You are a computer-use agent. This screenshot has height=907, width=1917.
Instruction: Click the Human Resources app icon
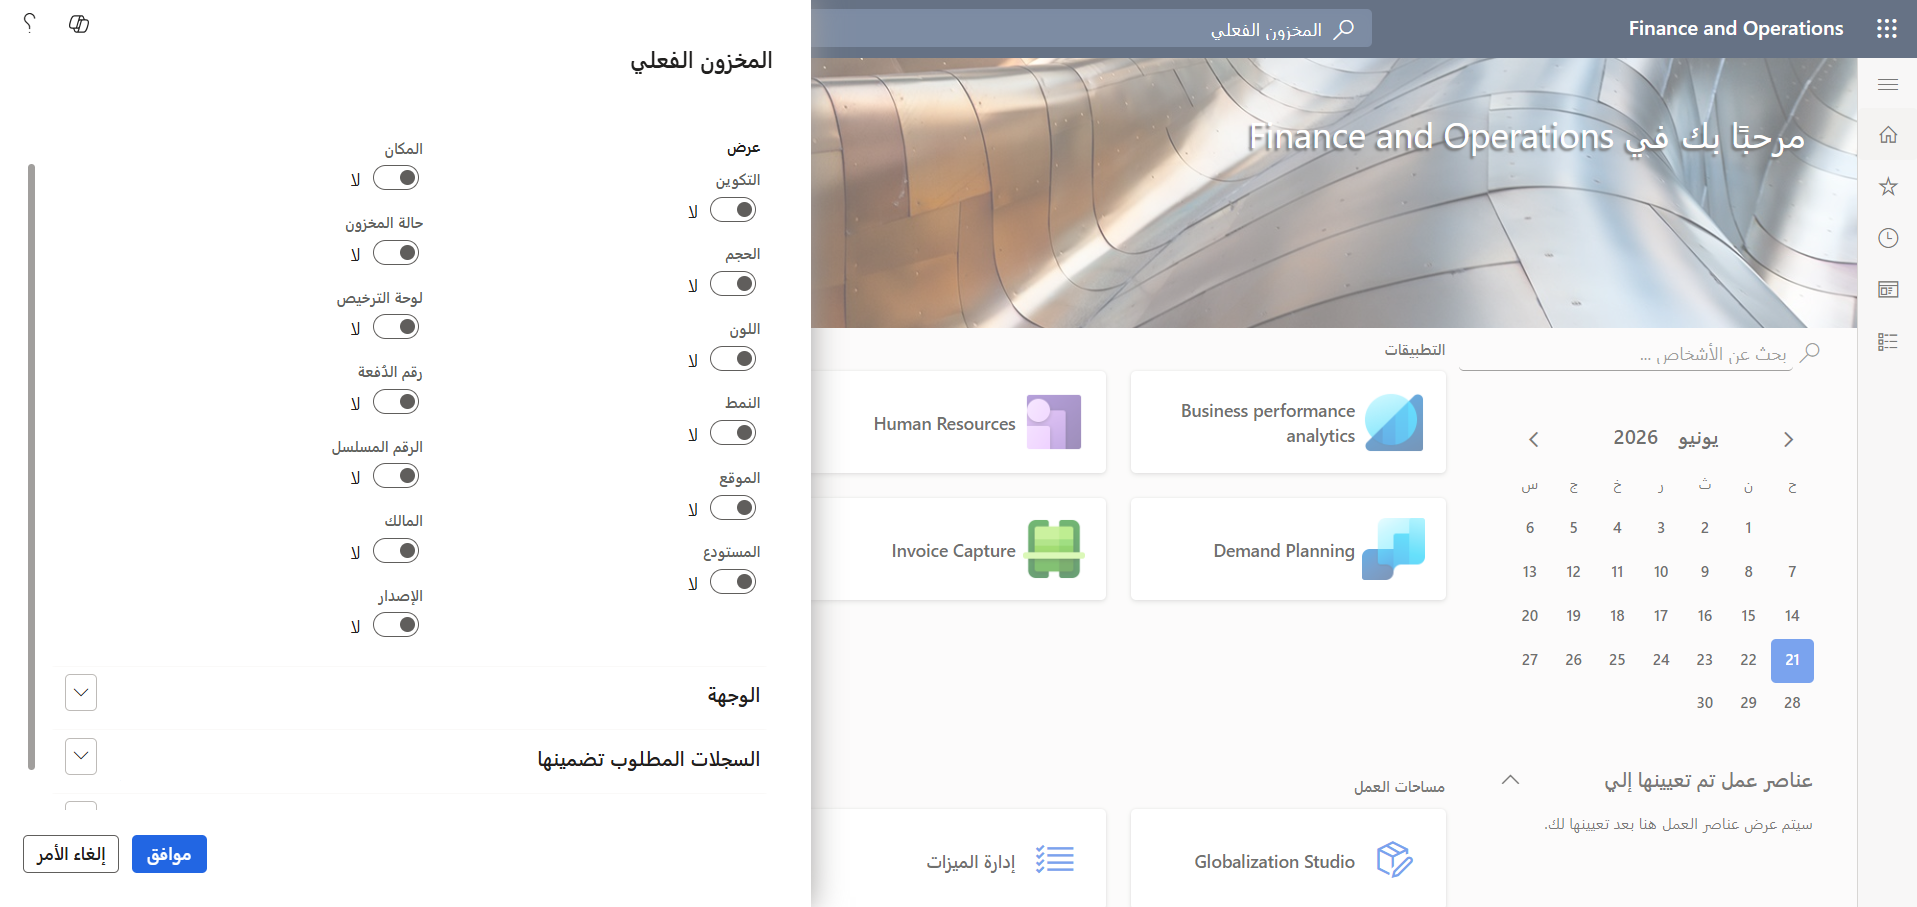tap(1054, 422)
